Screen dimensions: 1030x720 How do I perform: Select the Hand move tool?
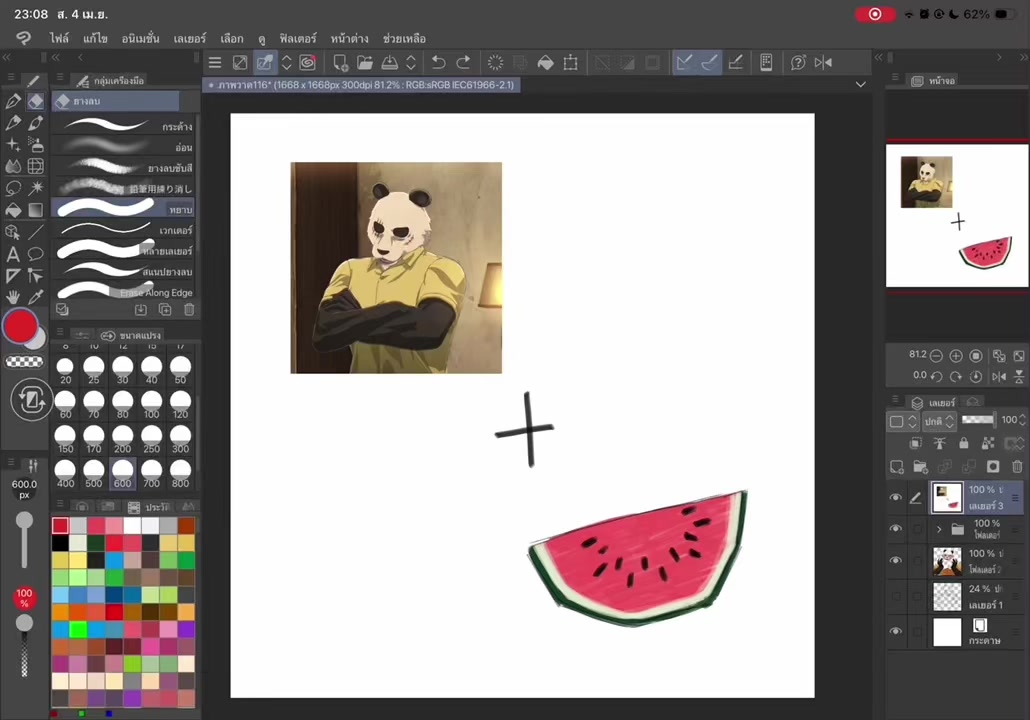point(13,298)
